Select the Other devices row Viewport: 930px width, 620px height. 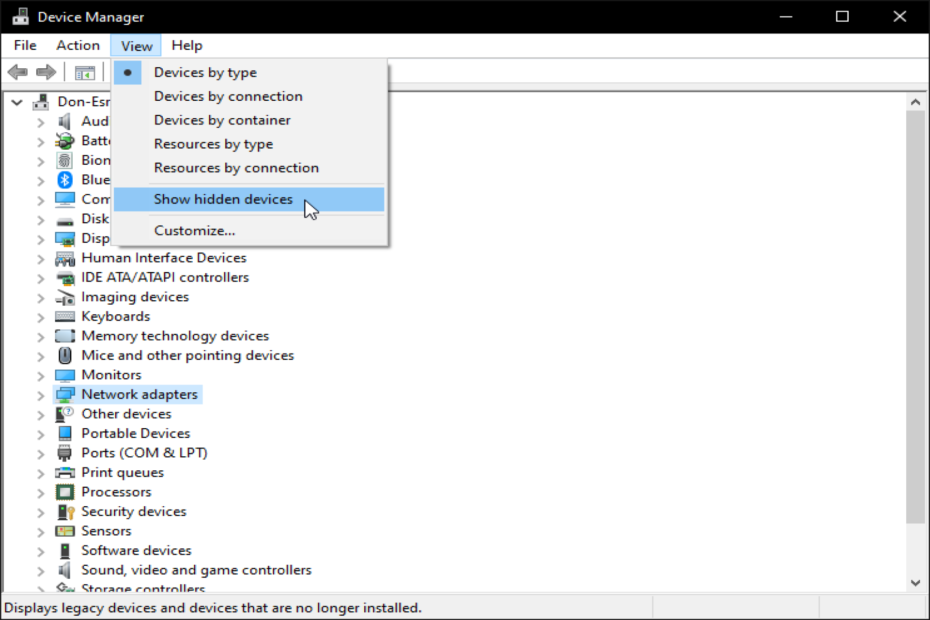[126, 414]
